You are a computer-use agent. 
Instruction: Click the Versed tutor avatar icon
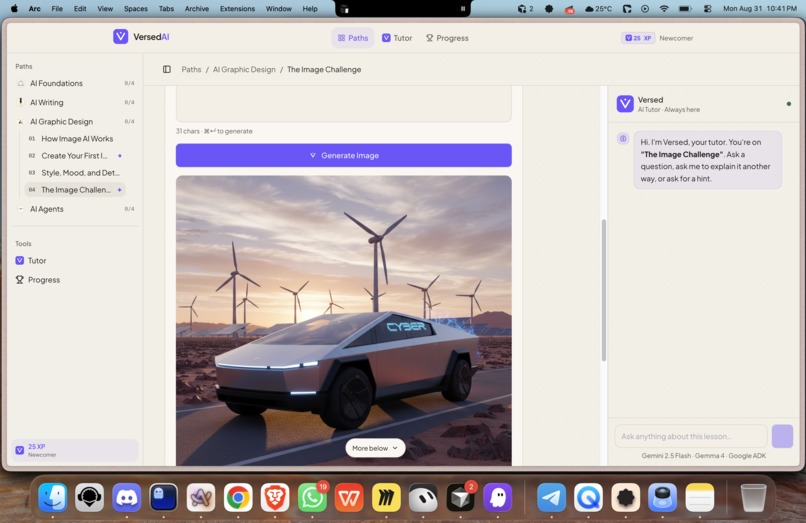625,104
